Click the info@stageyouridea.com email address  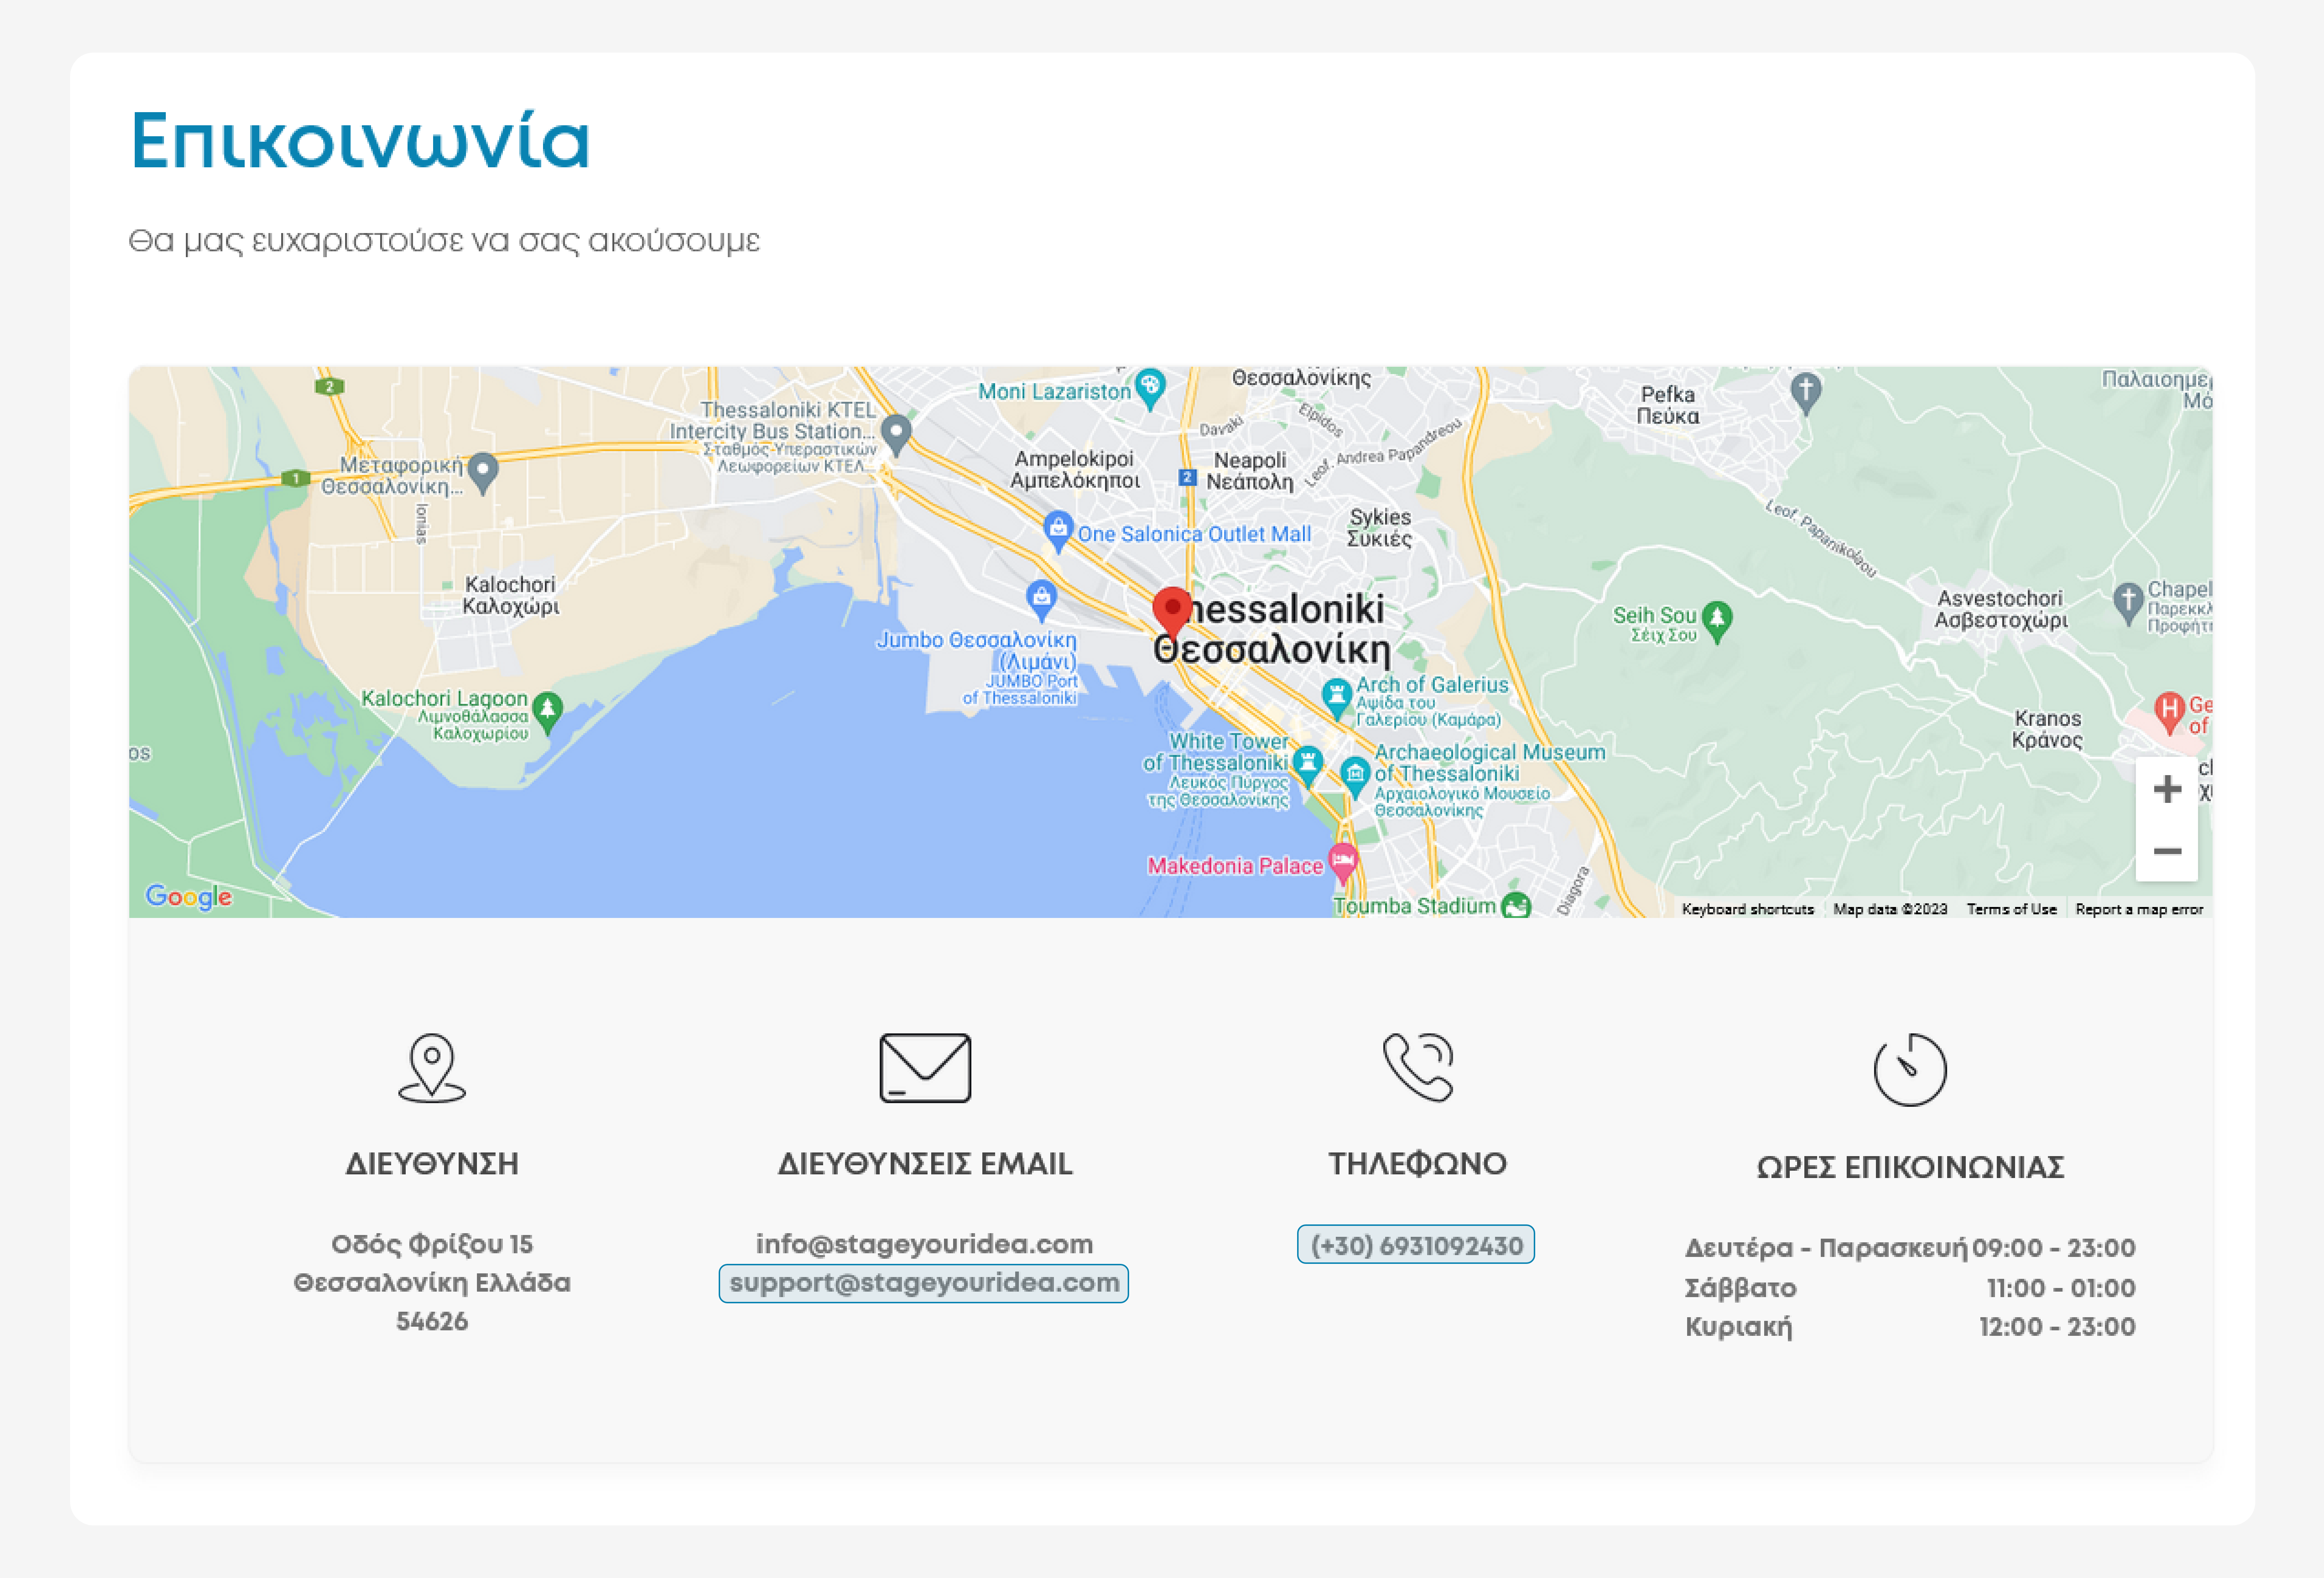tap(924, 1244)
